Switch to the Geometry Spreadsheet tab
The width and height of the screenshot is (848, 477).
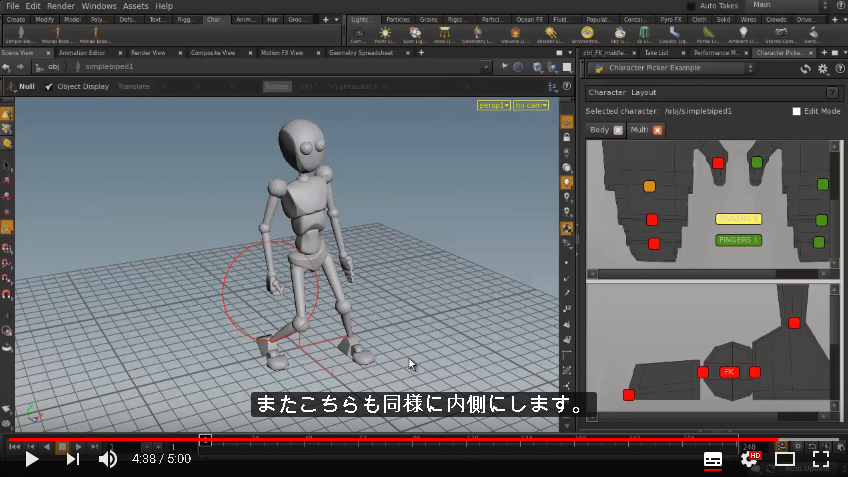[x=361, y=52]
